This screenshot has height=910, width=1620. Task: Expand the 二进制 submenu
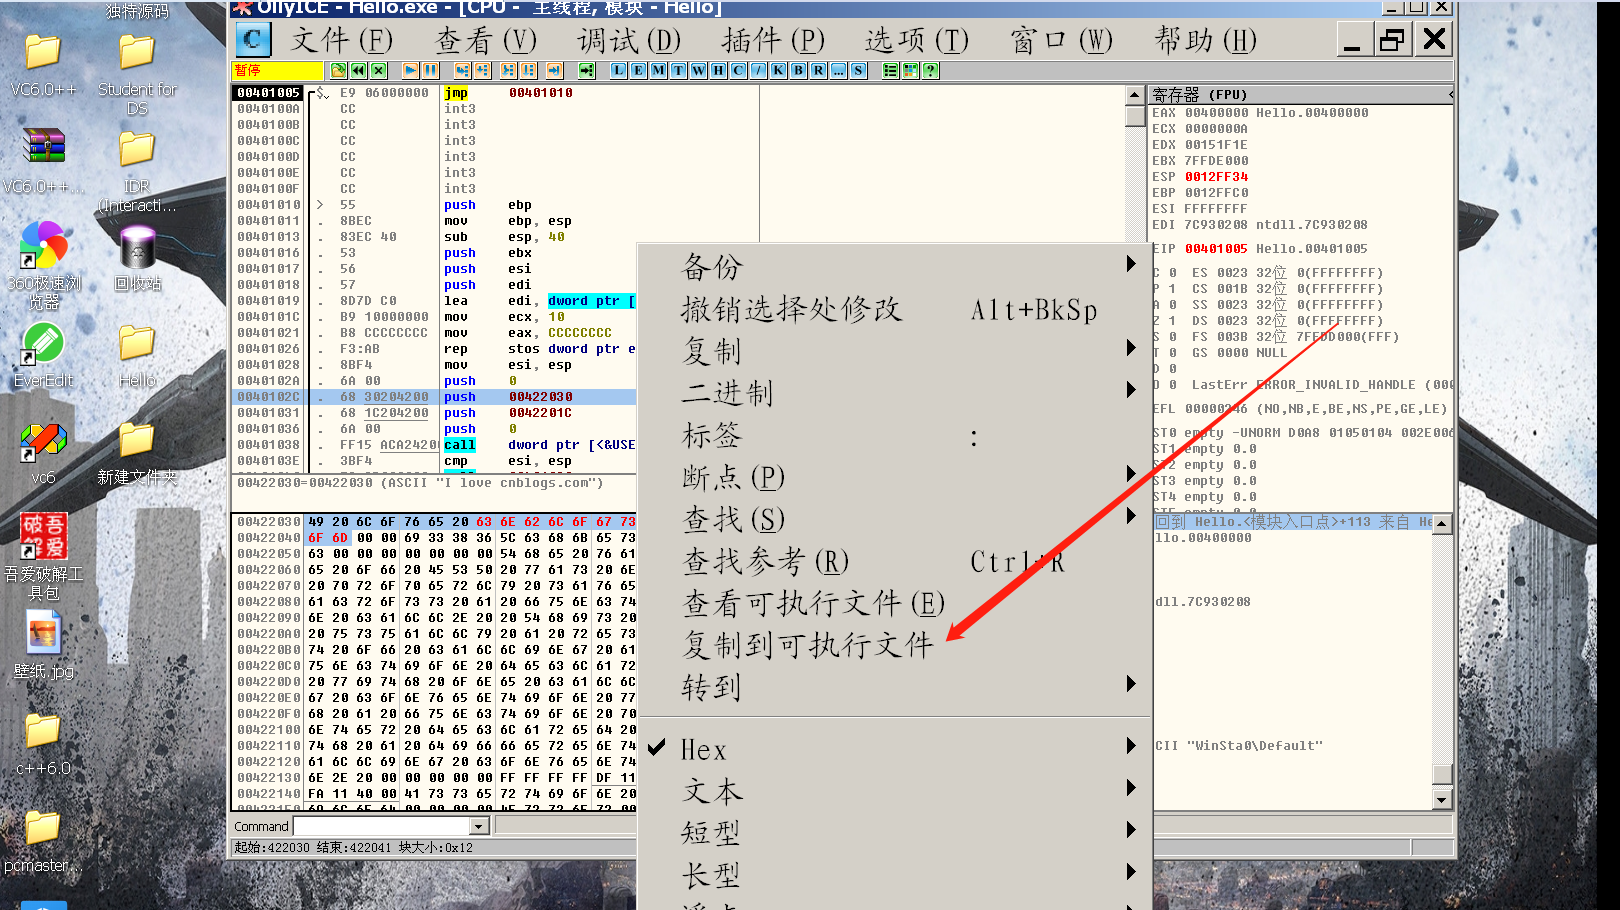[893, 392]
